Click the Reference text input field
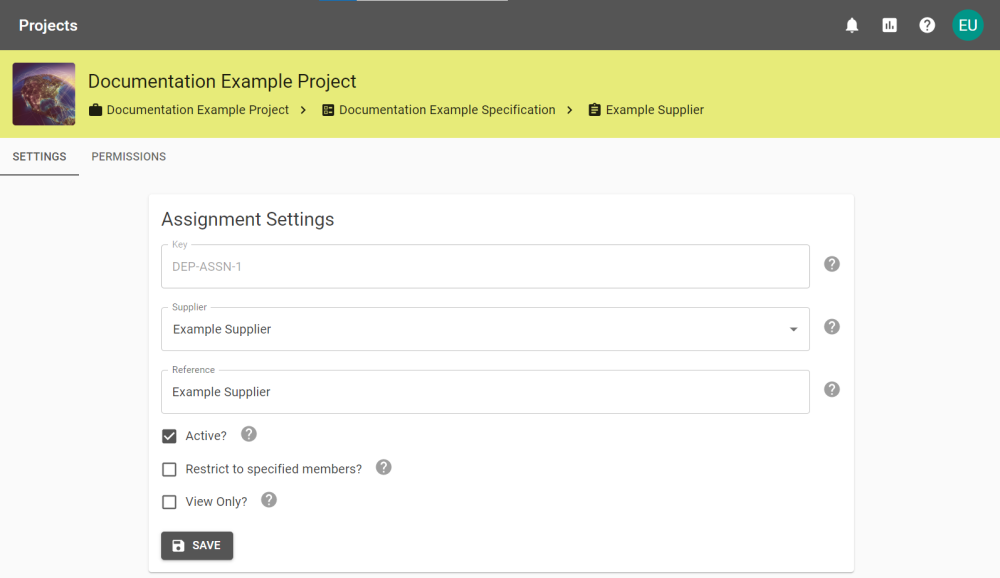 click(485, 392)
